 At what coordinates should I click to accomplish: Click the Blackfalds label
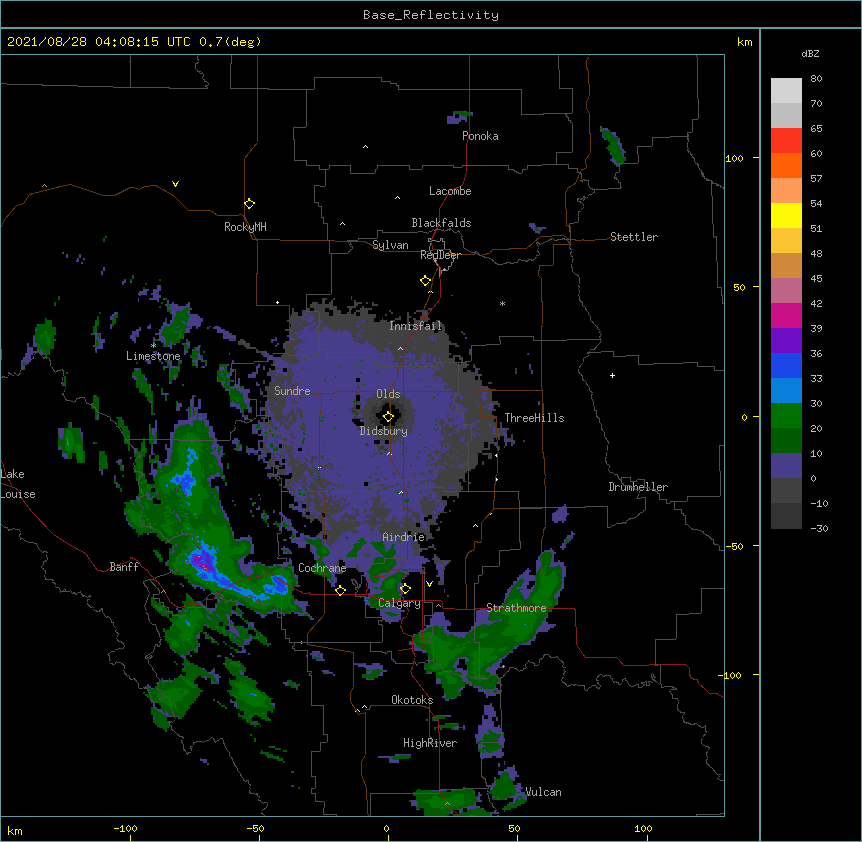coord(441,223)
